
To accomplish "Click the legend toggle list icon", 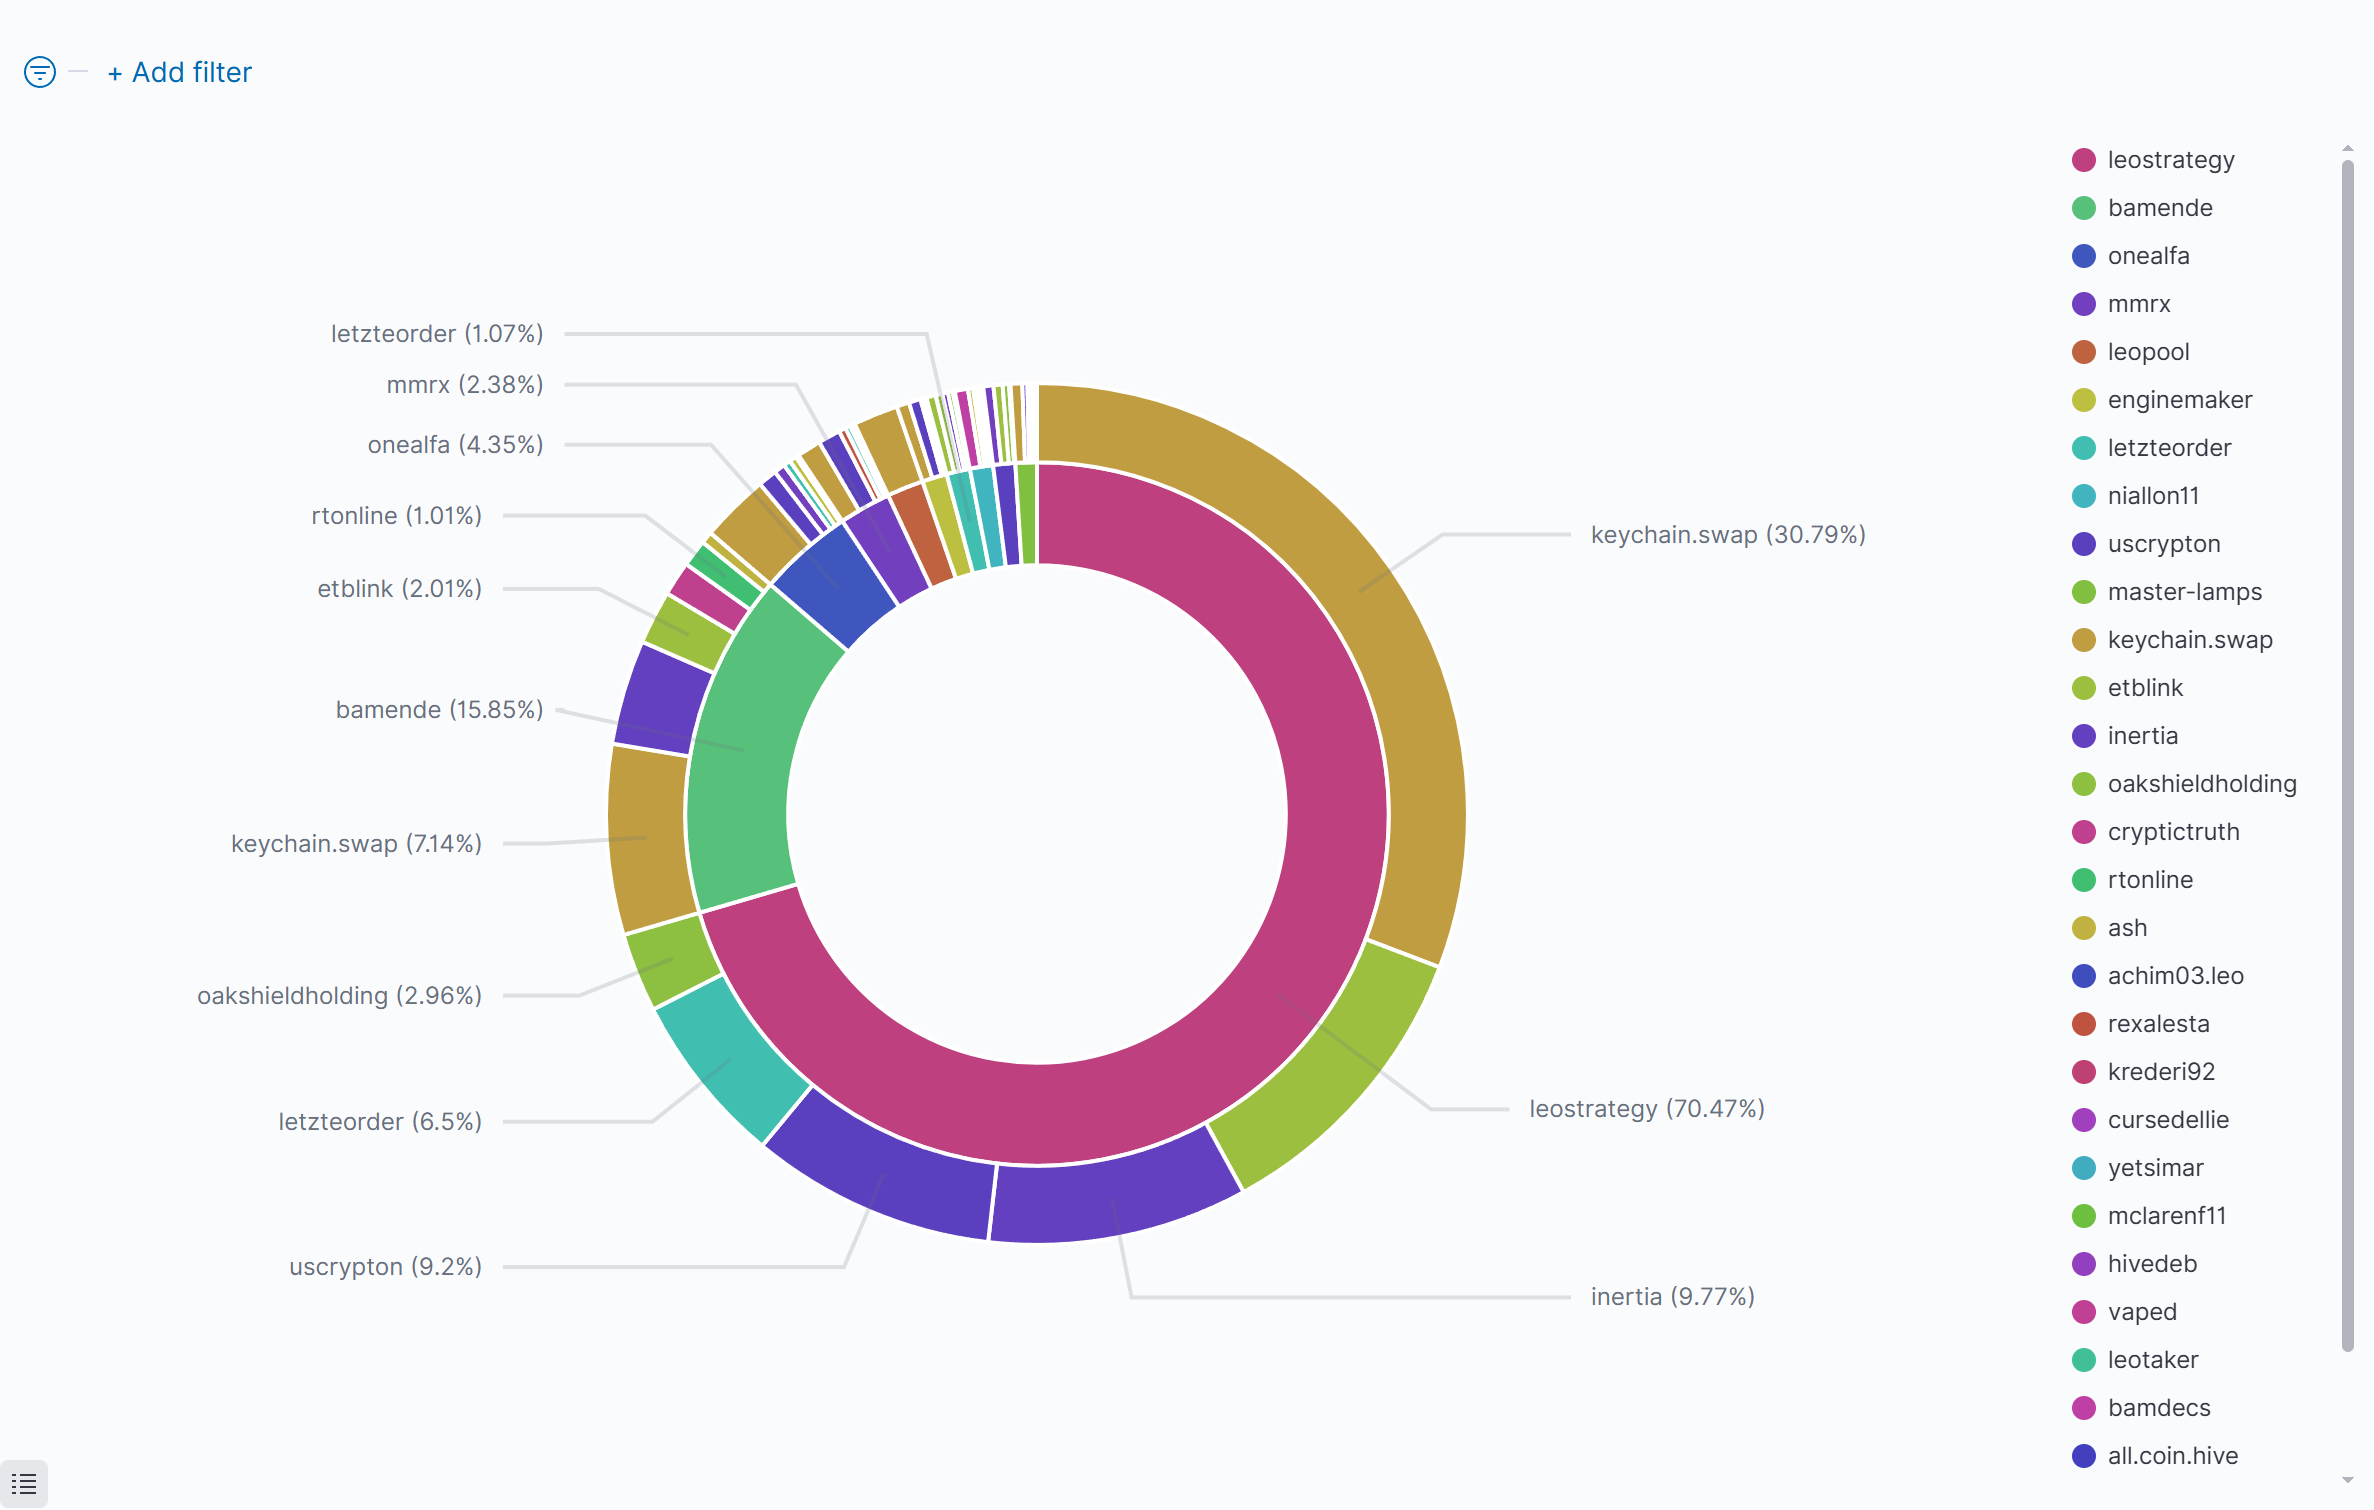I will pyautogui.click(x=24, y=1484).
